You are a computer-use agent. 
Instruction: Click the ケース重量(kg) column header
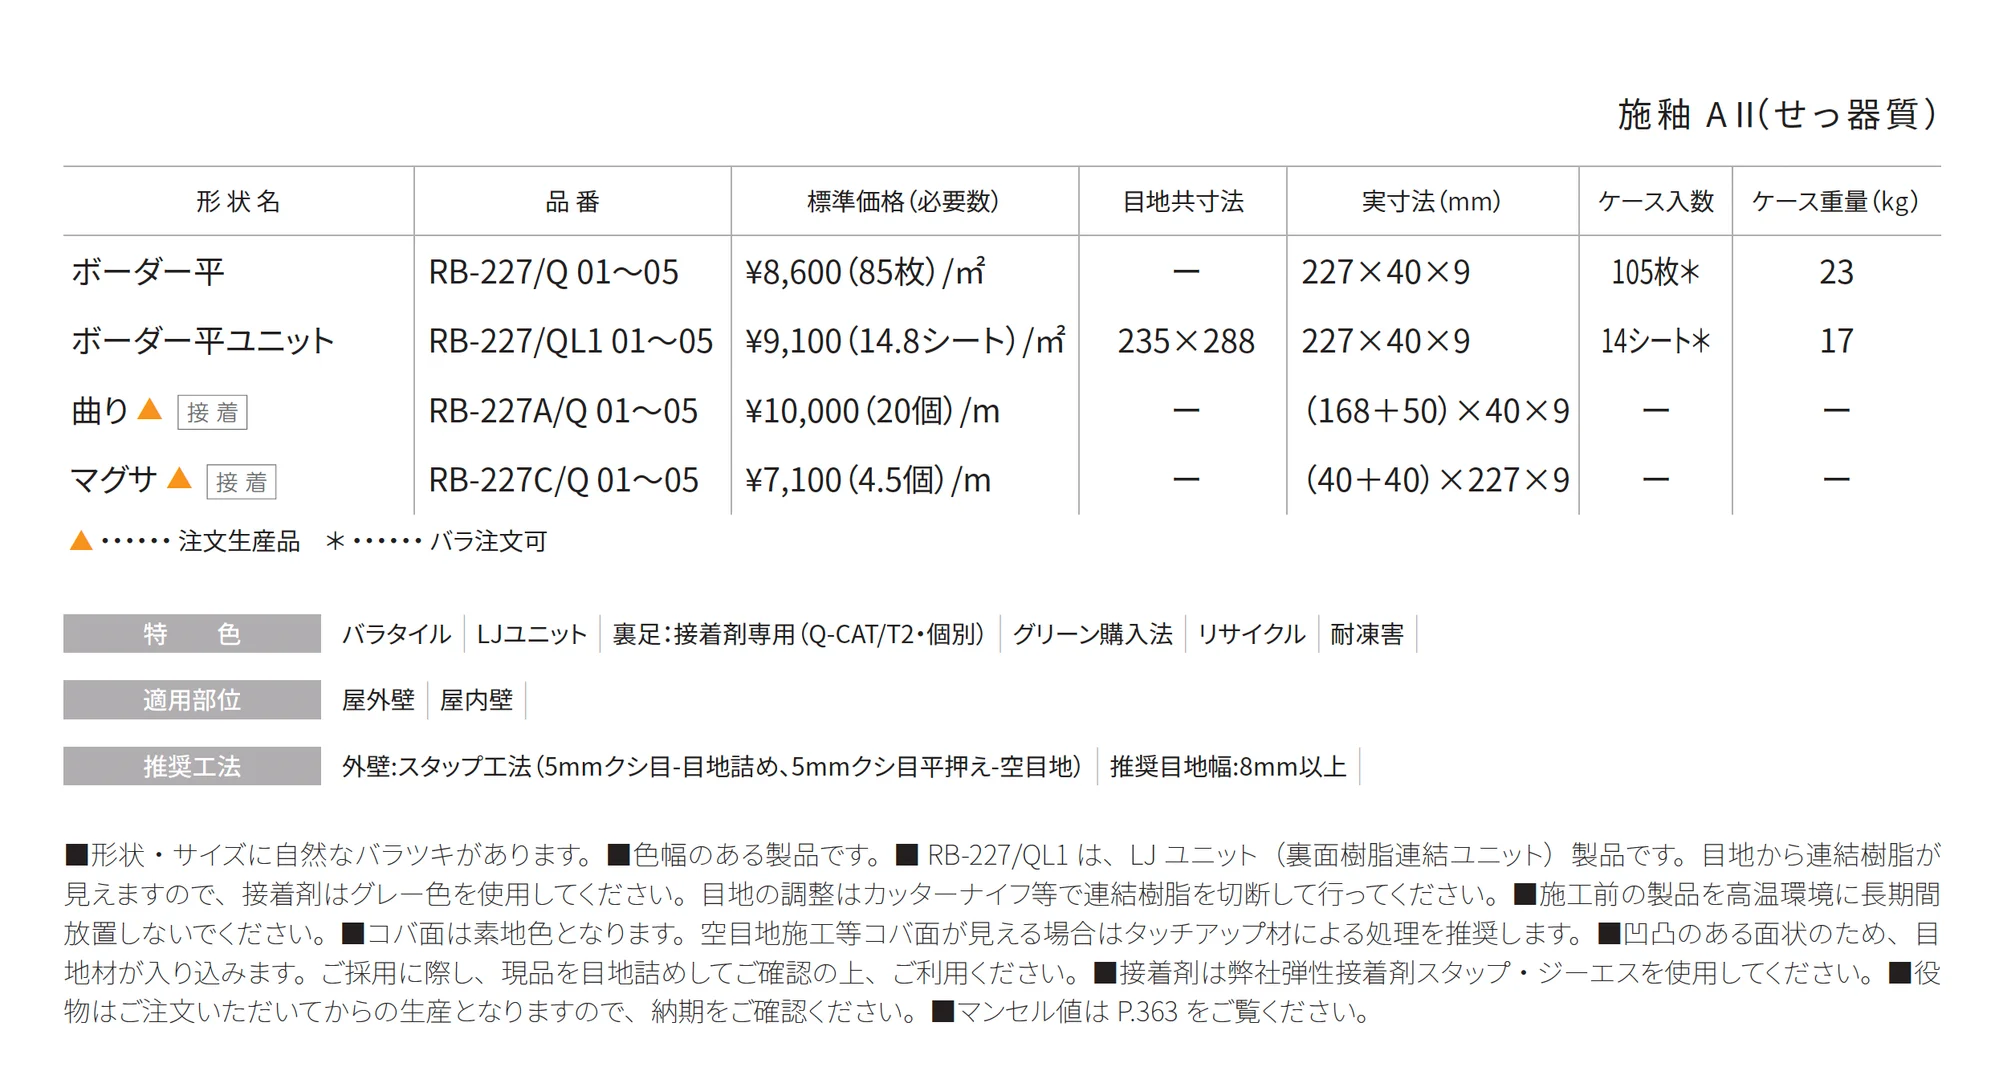tap(1835, 201)
